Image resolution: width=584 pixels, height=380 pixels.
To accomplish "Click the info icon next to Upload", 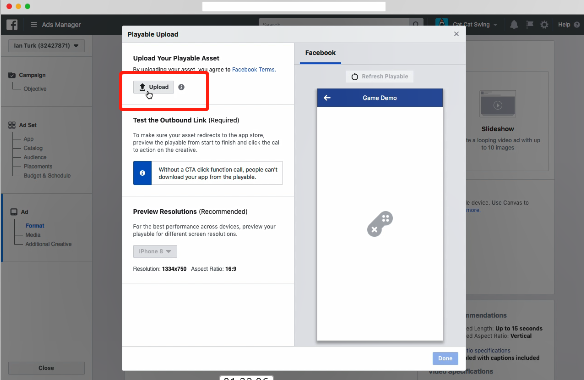I will 181,87.
